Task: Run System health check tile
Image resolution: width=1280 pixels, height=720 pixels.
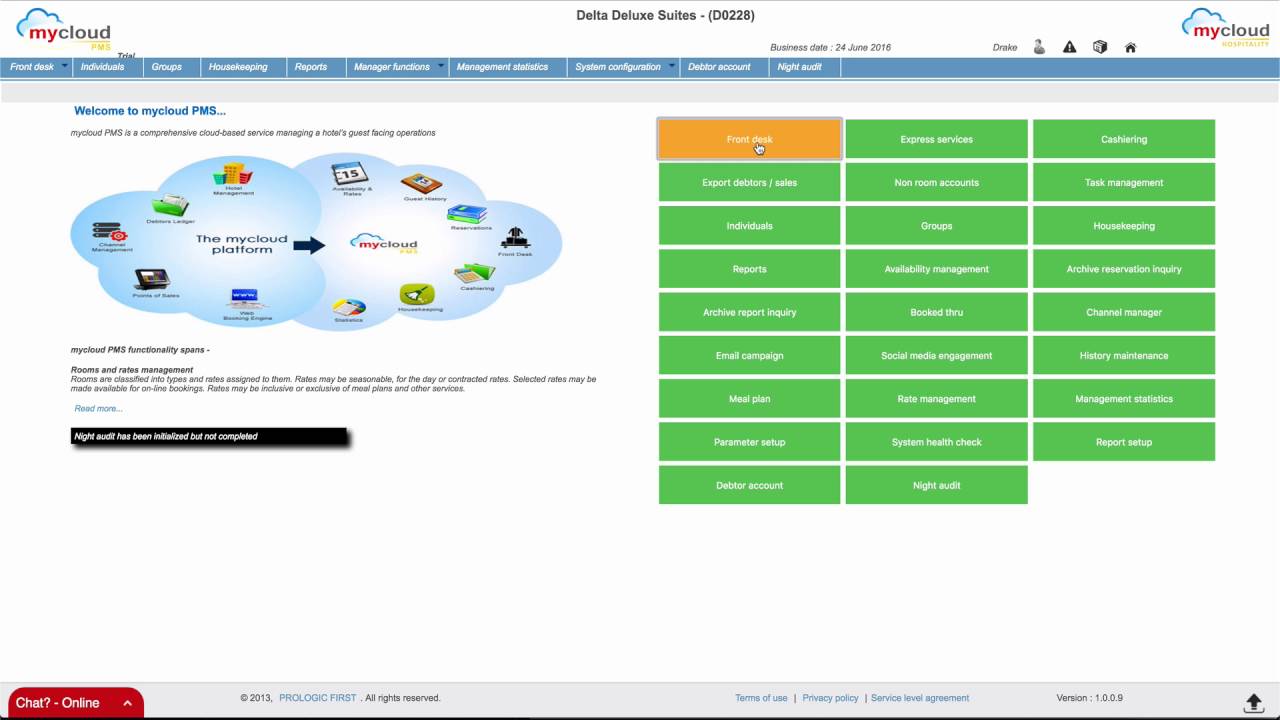Action: tap(936, 442)
